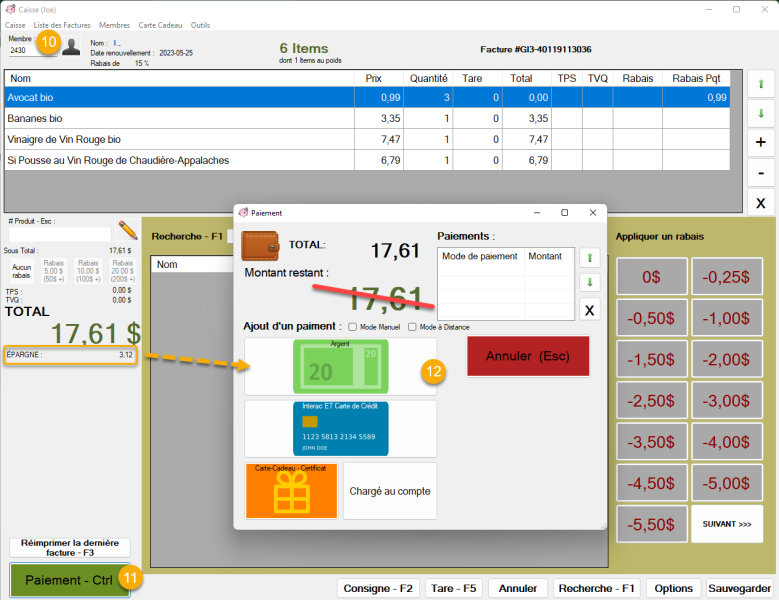Click bottom Recherche - F1 button

[x=597, y=588]
